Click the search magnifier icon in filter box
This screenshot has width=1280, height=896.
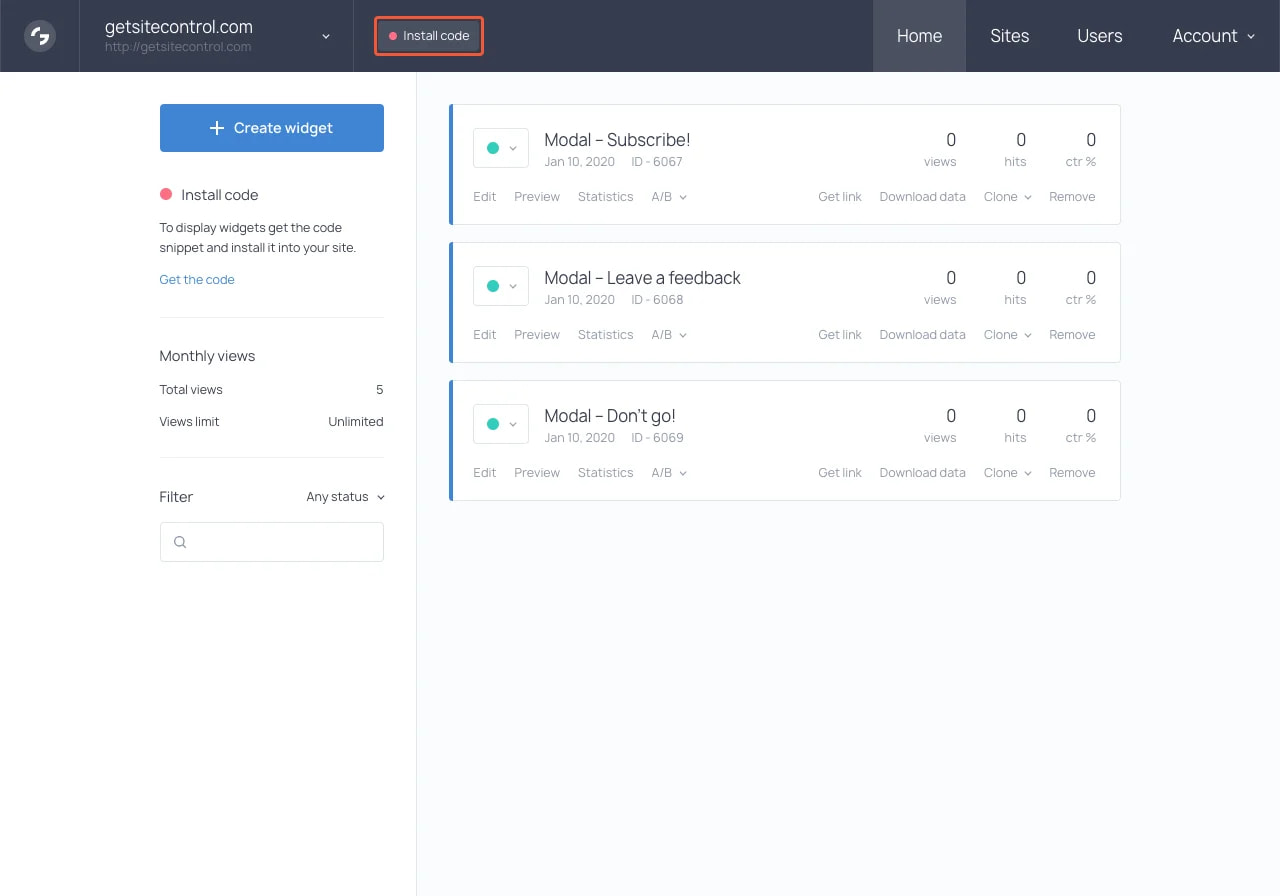coord(180,542)
